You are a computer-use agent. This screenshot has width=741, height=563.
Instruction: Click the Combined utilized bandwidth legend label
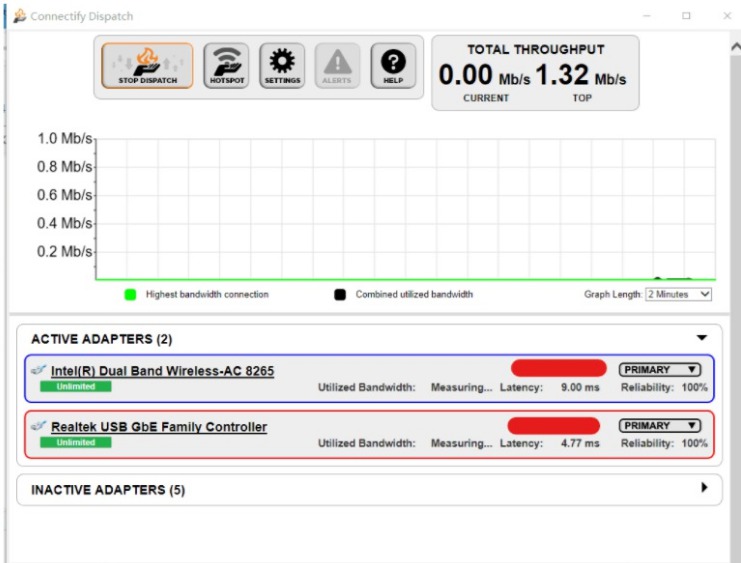click(414, 294)
